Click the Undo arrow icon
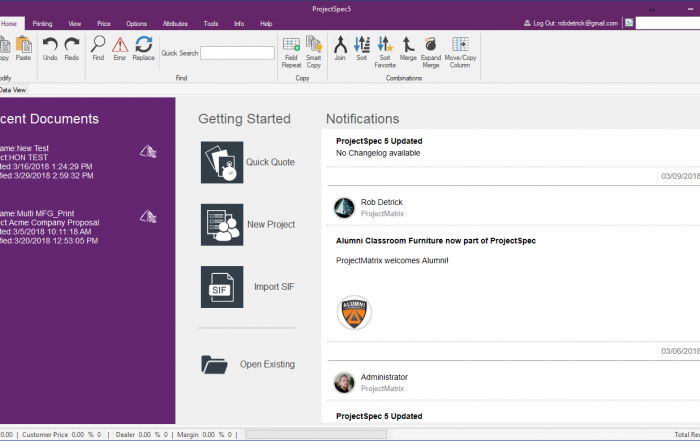The image size is (700, 441). [x=50, y=44]
